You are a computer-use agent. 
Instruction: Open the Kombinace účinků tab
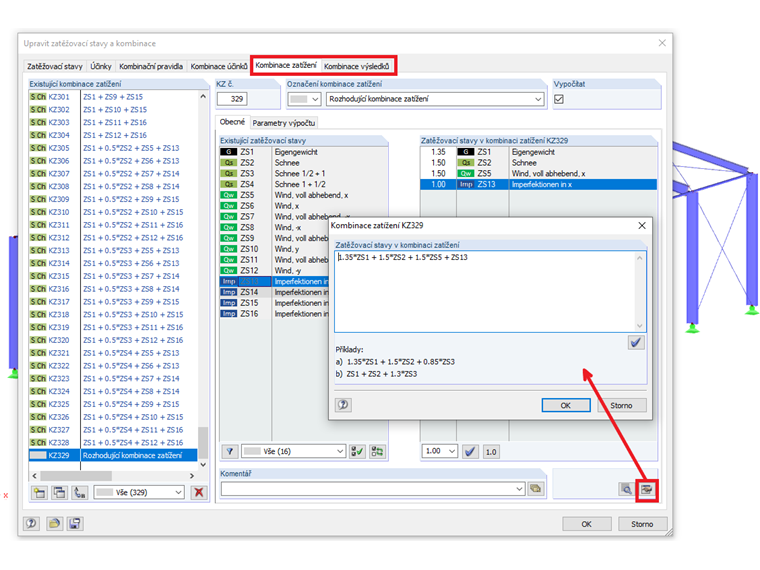(x=219, y=66)
